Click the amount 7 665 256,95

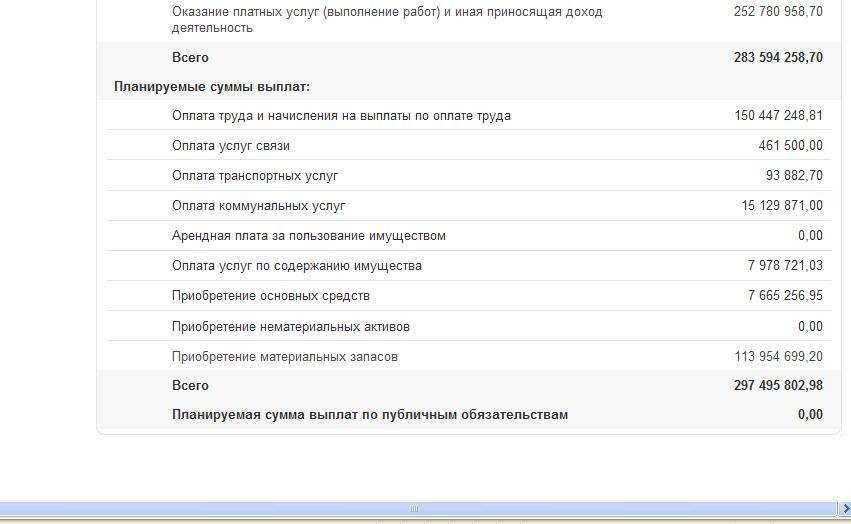point(785,295)
